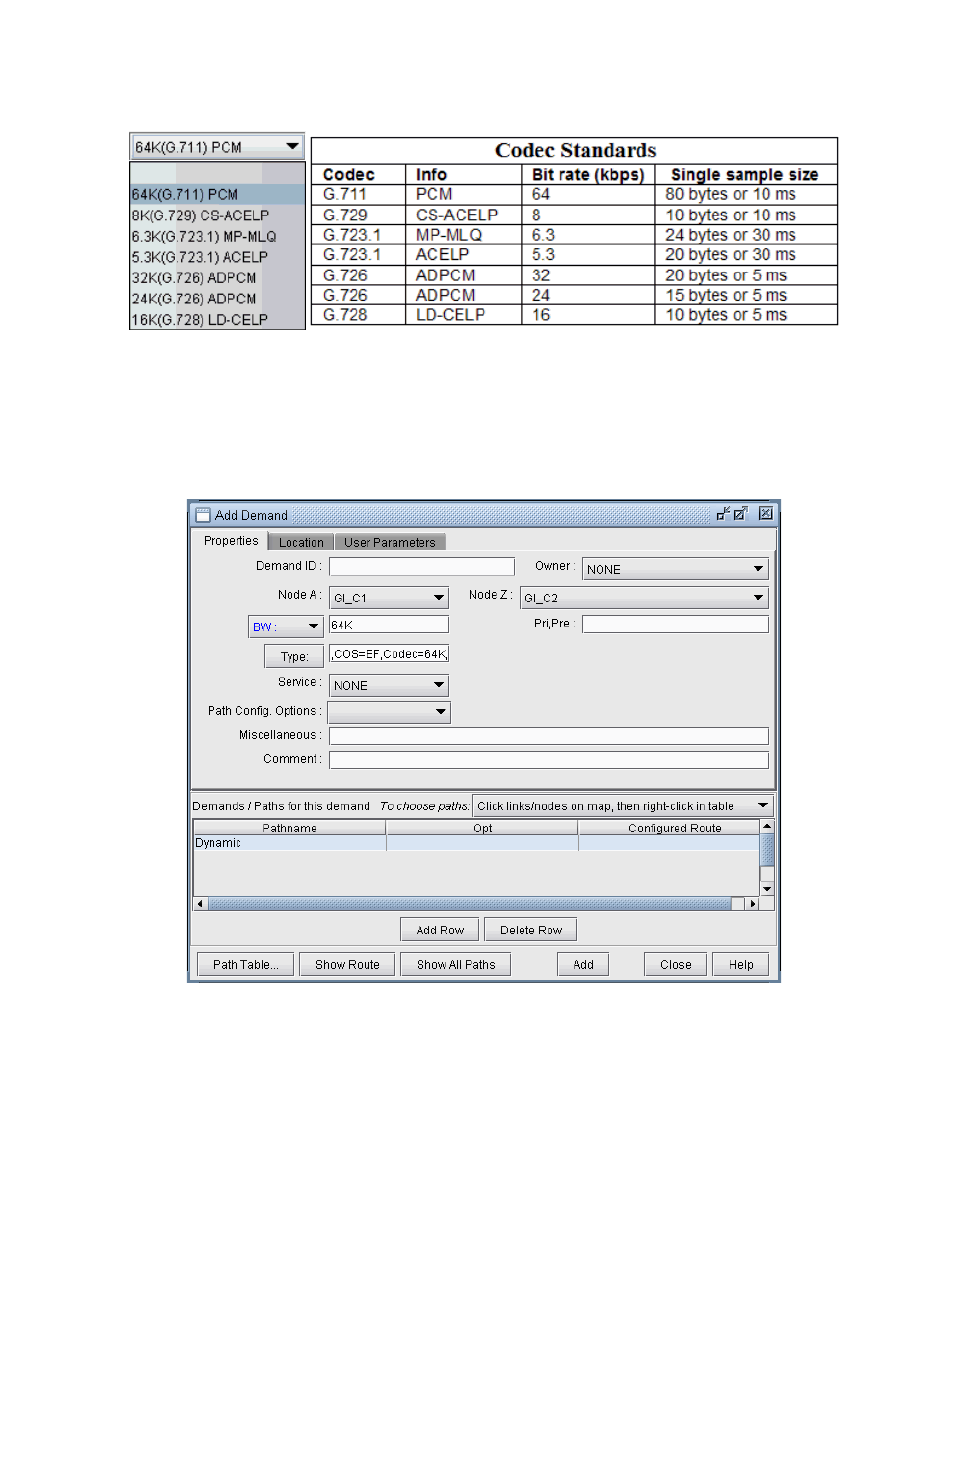Maximize the Add Demand dialog
968x1484 pixels.
click(x=741, y=514)
